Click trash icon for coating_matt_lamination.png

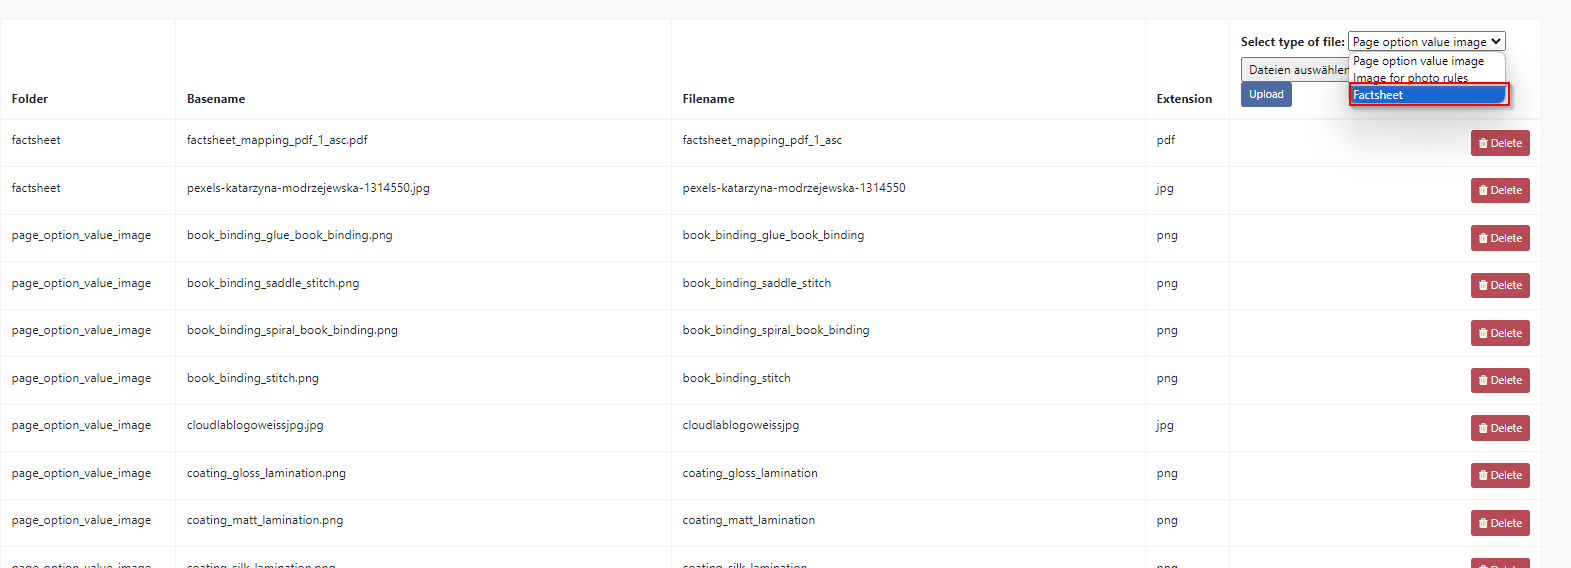1483,523
